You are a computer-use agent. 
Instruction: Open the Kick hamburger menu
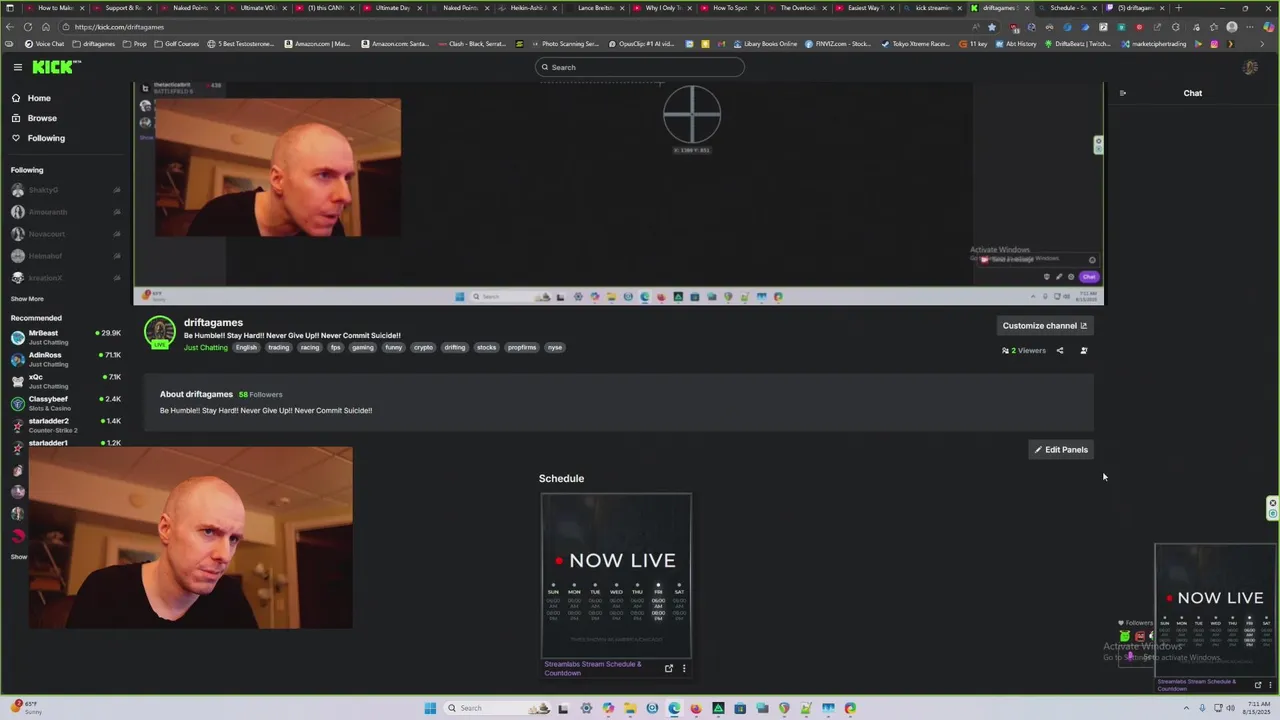(x=17, y=67)
